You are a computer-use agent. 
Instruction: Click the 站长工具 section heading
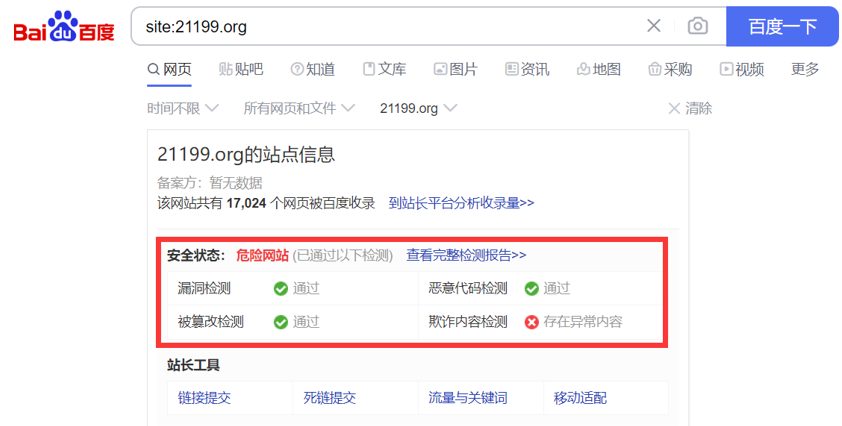click(193, 365)
